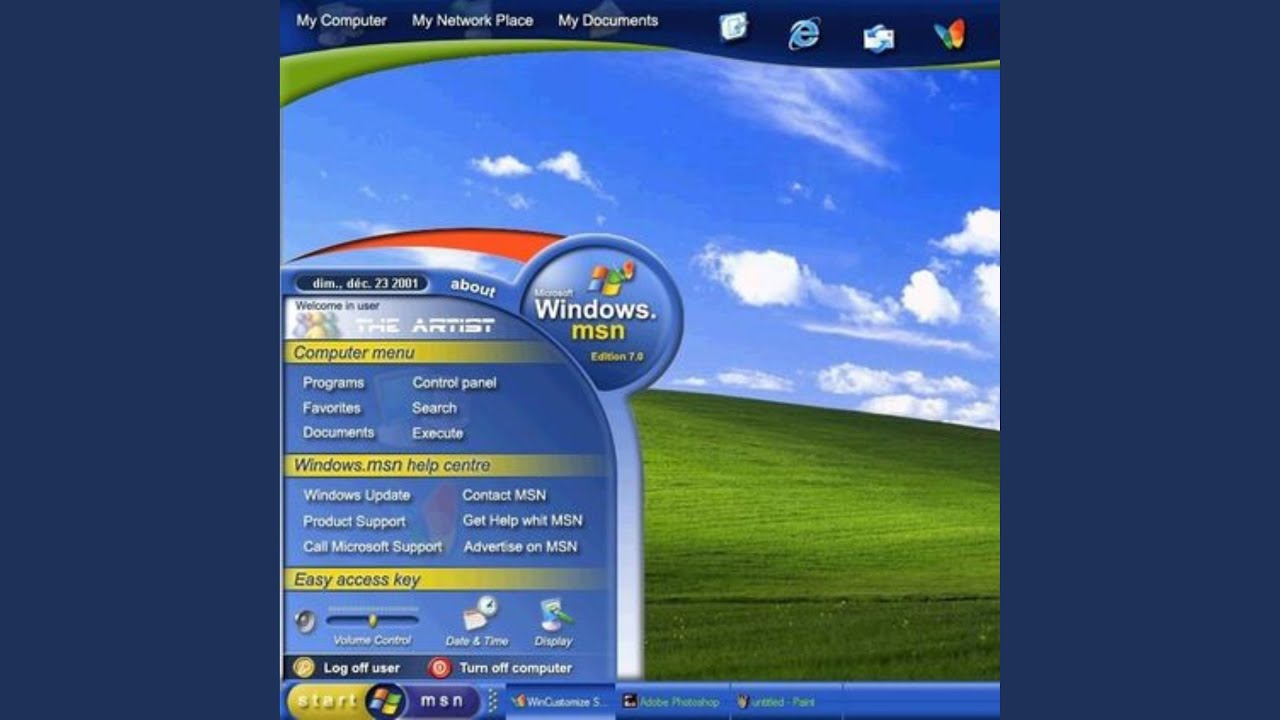Click the Turn off computer button
1280x720 pixels.
click(500, 668)
